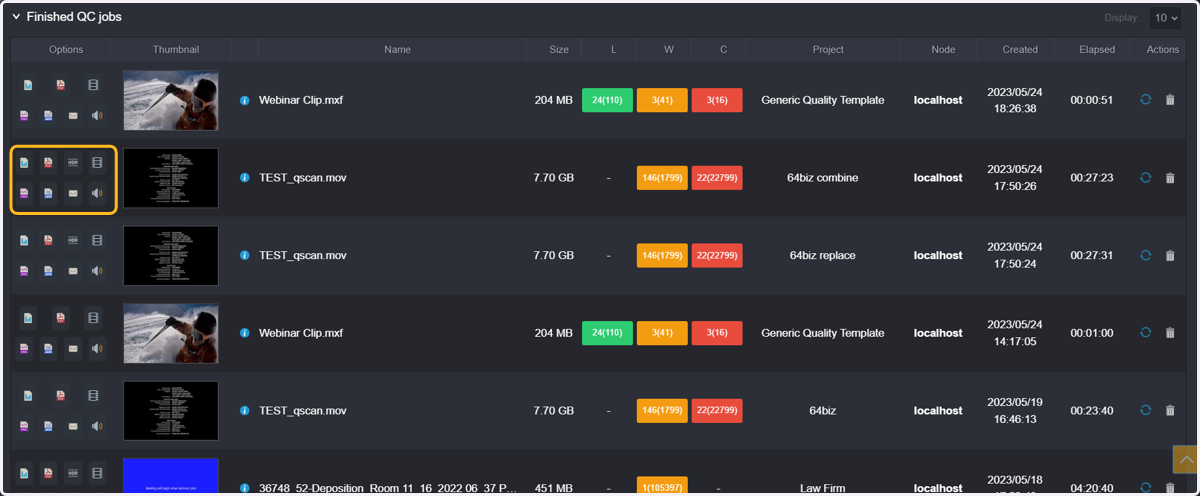This screenshot has height=496, width=1200.
Task: Open chart report icon for 64biz combine job
Action: coord(24,163)
